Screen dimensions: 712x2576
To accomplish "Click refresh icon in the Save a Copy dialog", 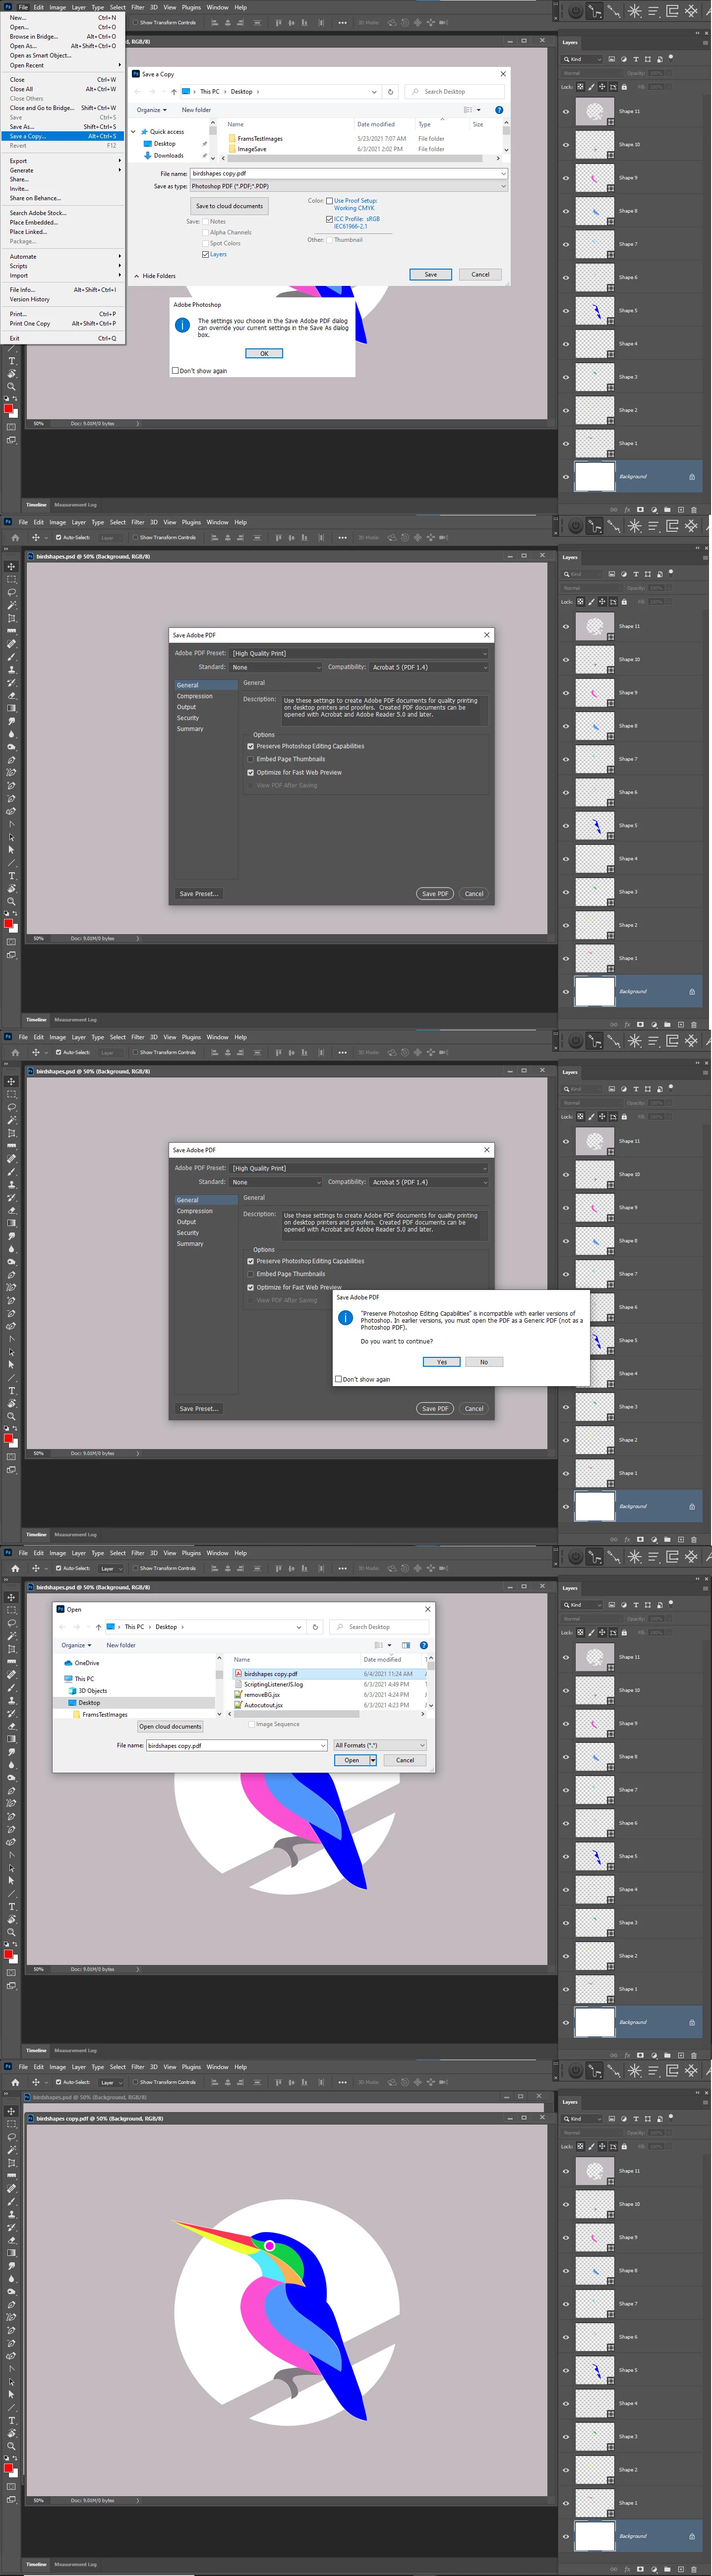I will tap(391, 91).
